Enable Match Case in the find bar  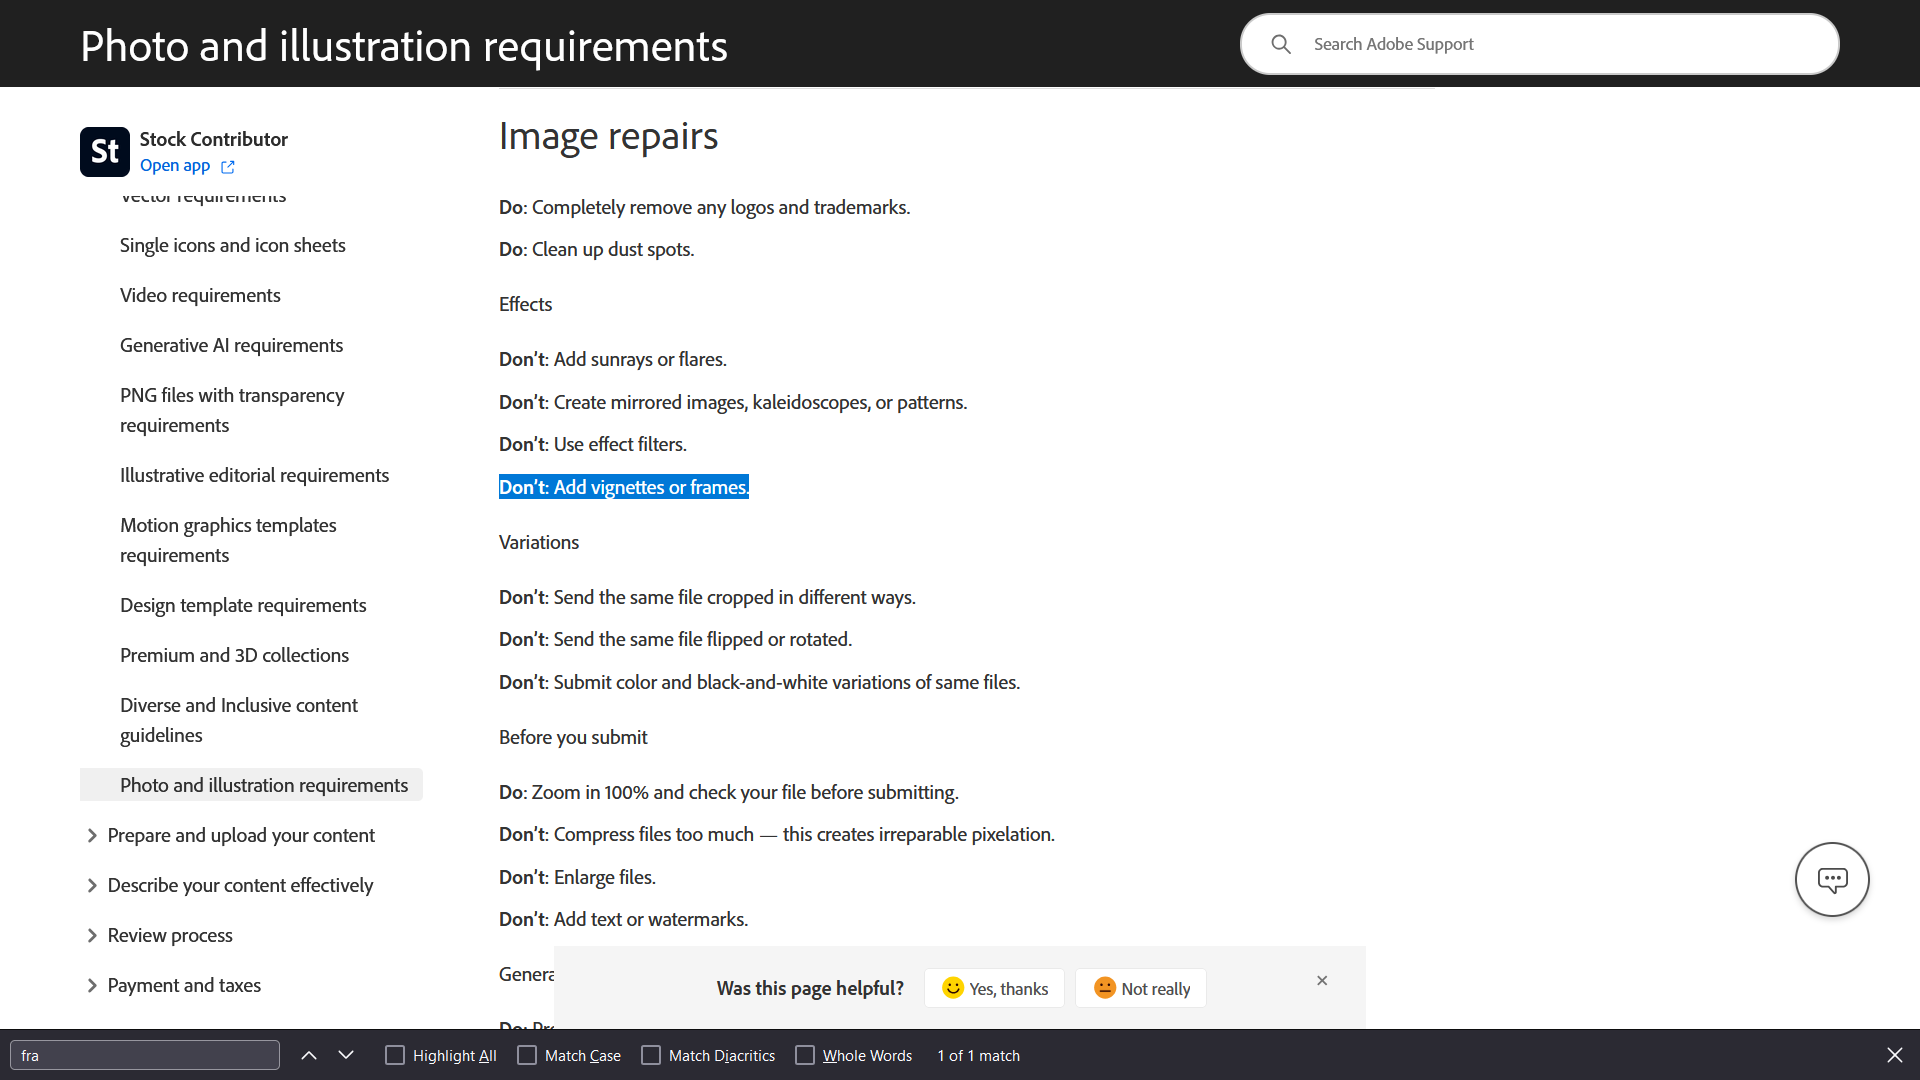click(526, 1055)
